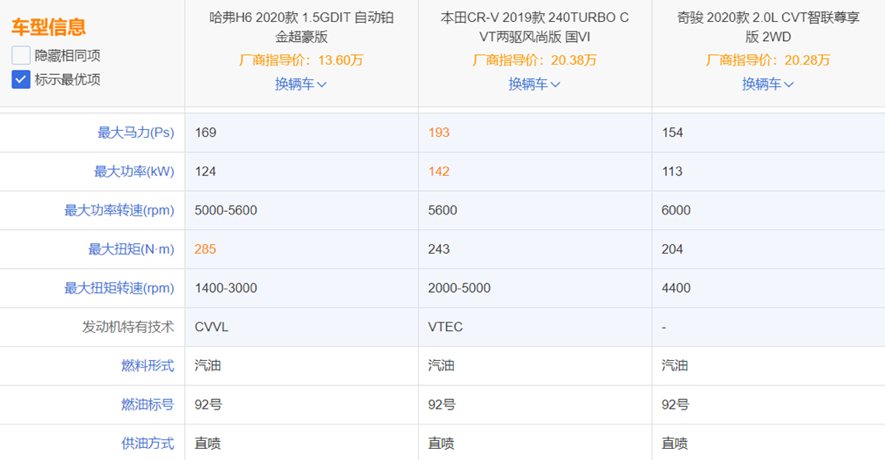Viewport: 885px width, 460px height.
Task: Click 厂商指导价: 20.38万 price
Action: 534,60
